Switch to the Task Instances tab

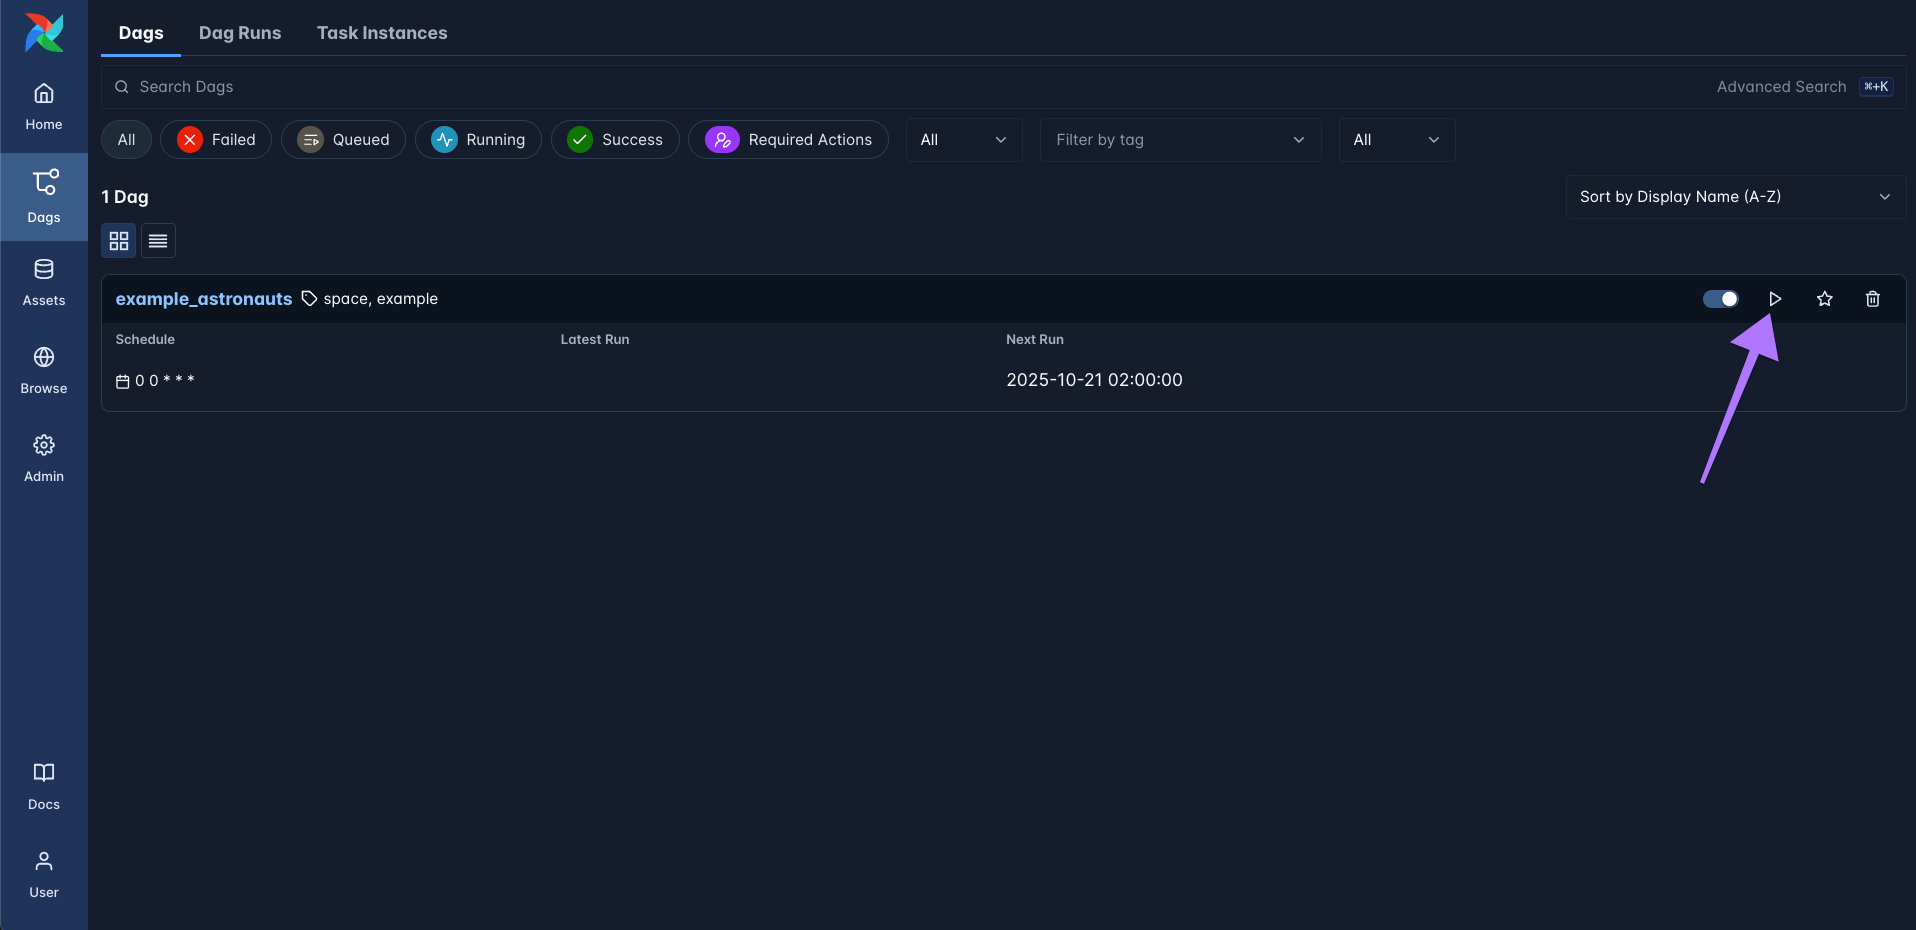click(x=382, y=33)
